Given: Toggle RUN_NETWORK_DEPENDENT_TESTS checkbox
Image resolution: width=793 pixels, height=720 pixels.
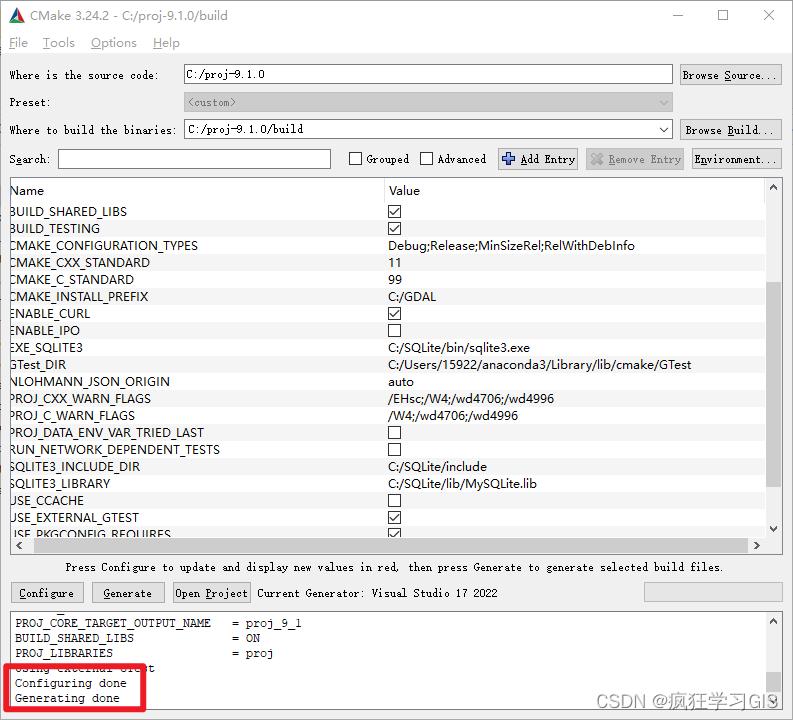Looking at the screenshot, I should tap(394, 449).
